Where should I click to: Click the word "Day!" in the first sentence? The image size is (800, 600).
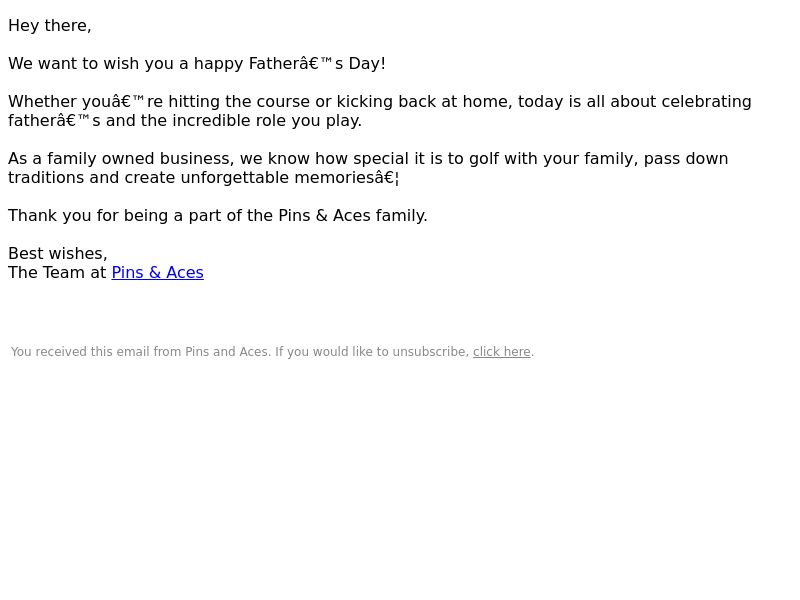pos(367,64)
